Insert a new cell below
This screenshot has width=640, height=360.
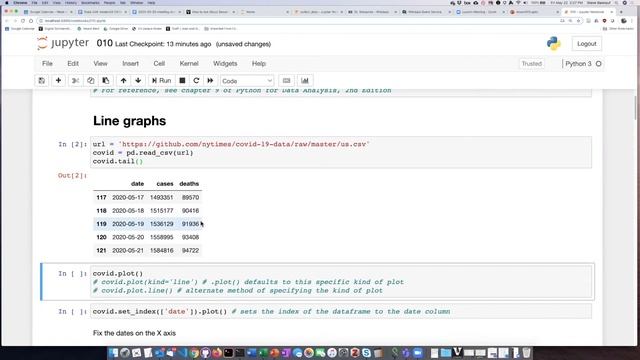58,80
